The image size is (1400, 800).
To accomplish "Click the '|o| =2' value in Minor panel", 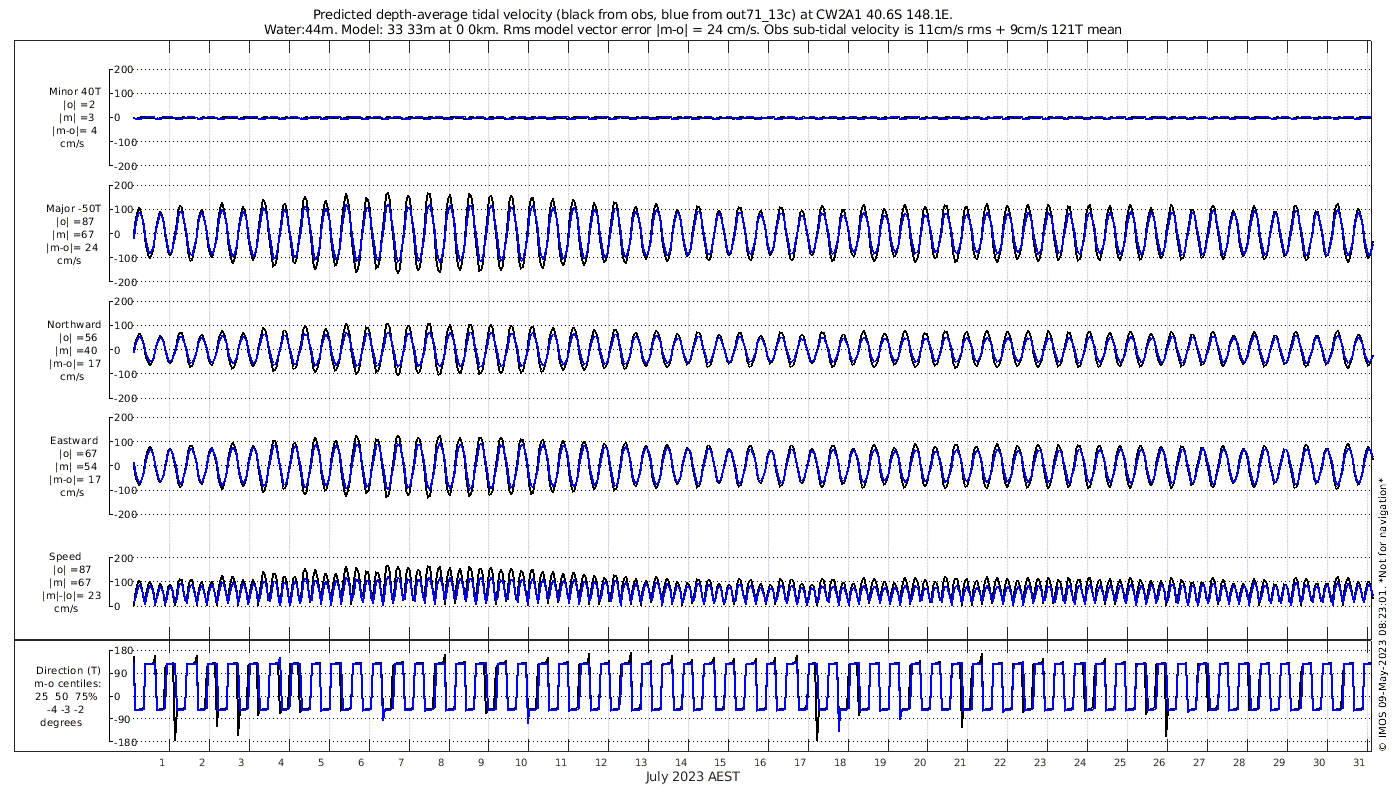I will tap(79, 105).
